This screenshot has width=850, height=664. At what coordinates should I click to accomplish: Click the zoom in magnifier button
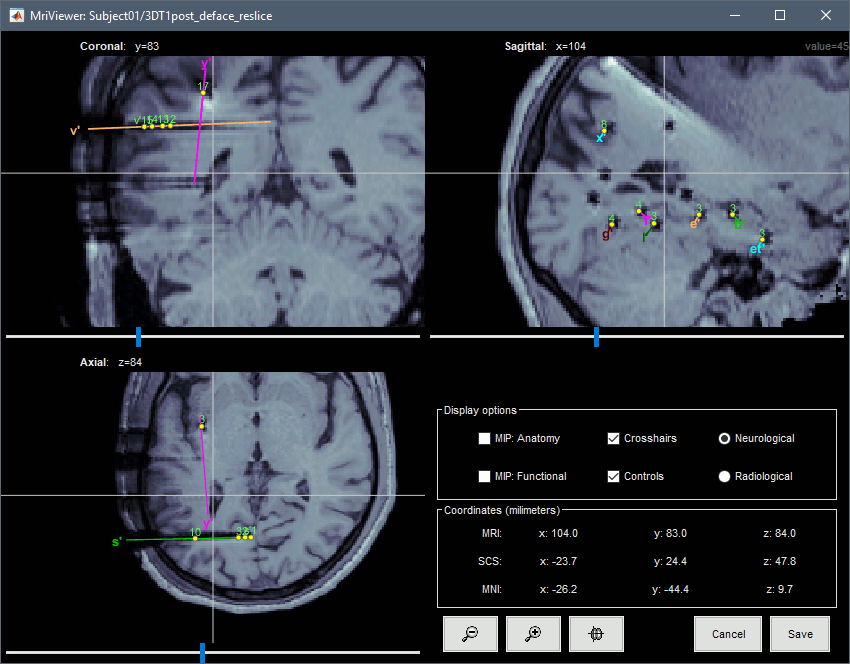[x=533, y=634]
